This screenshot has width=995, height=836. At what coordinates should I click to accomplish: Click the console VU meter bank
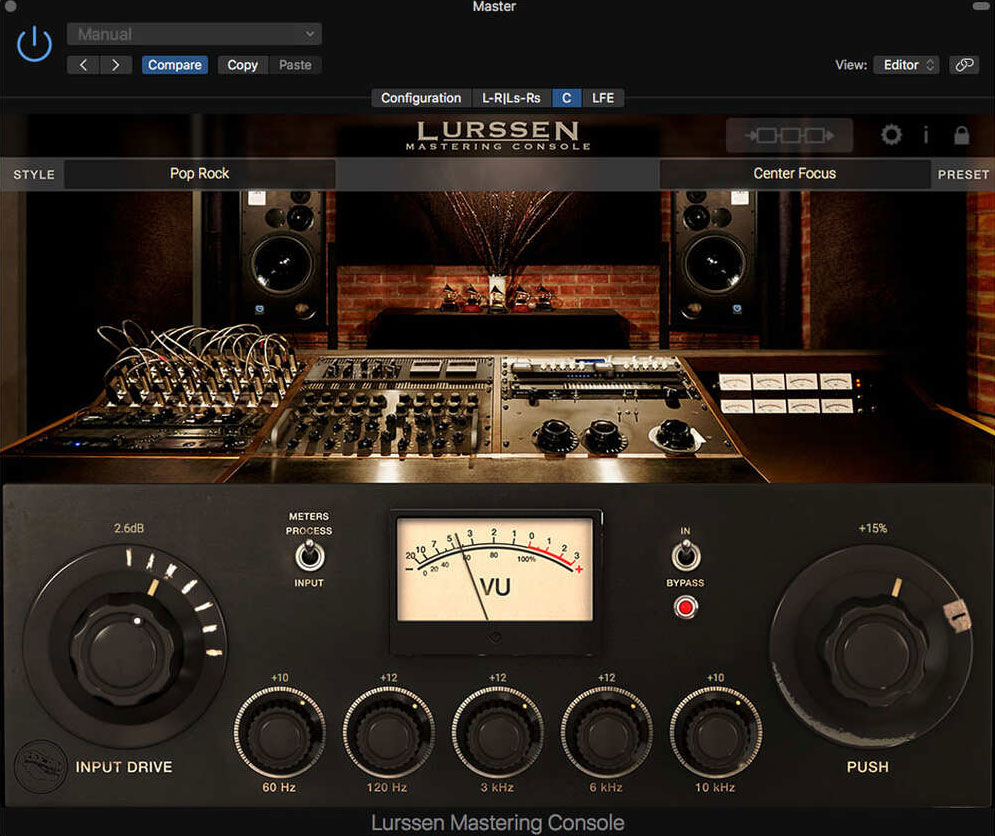(786, 394)
